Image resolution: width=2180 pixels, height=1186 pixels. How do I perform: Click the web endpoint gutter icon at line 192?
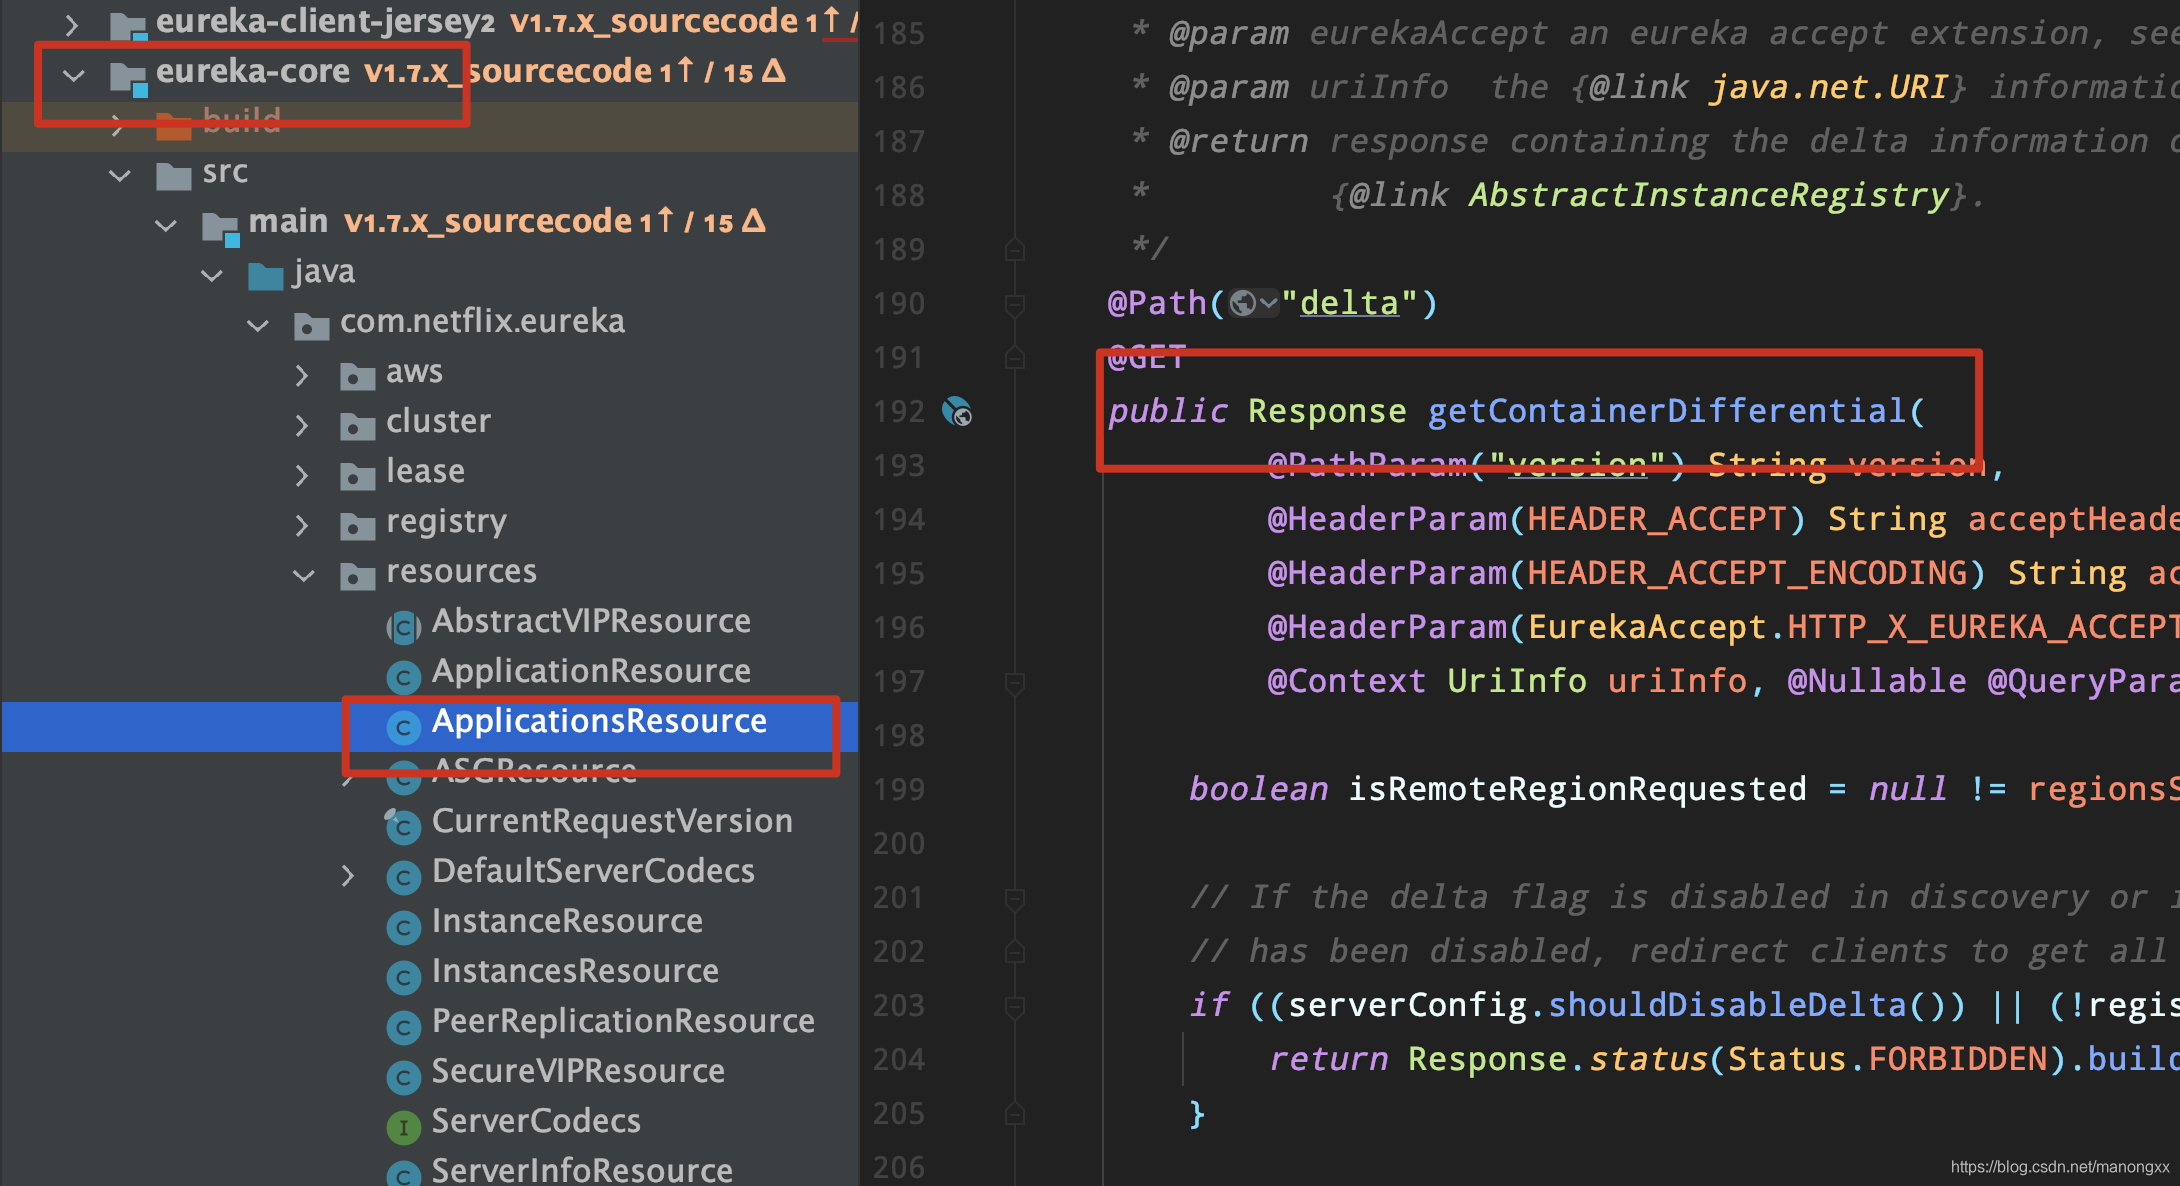click(x=957, y=411)
